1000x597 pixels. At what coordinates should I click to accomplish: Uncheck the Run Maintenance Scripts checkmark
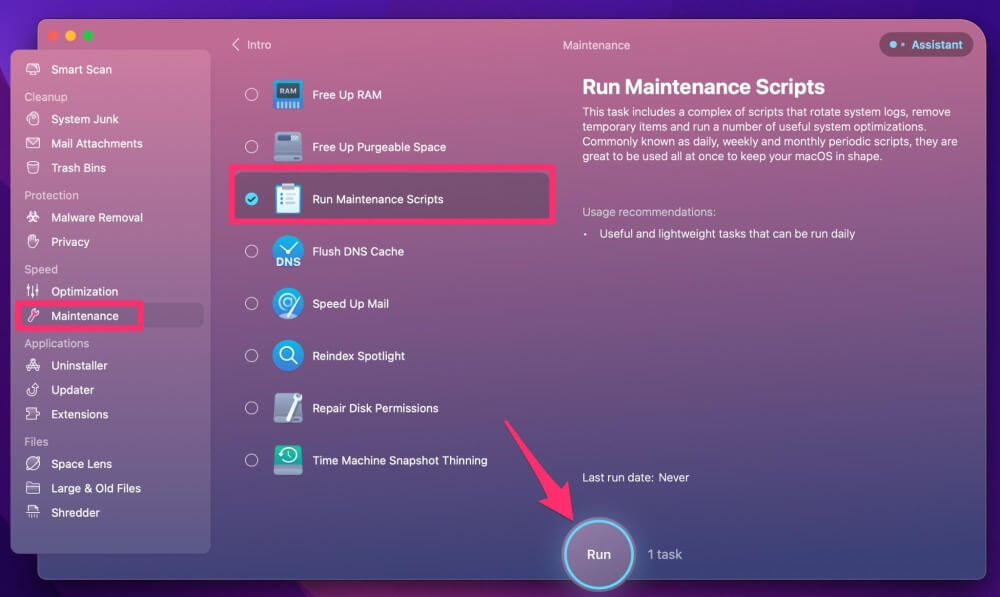[251, 199]
